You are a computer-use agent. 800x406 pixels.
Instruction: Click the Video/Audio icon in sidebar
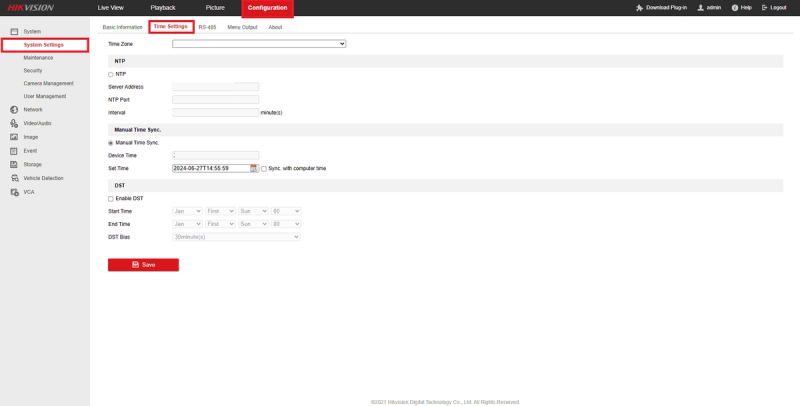pyautogui.click(x=14, y=123)
